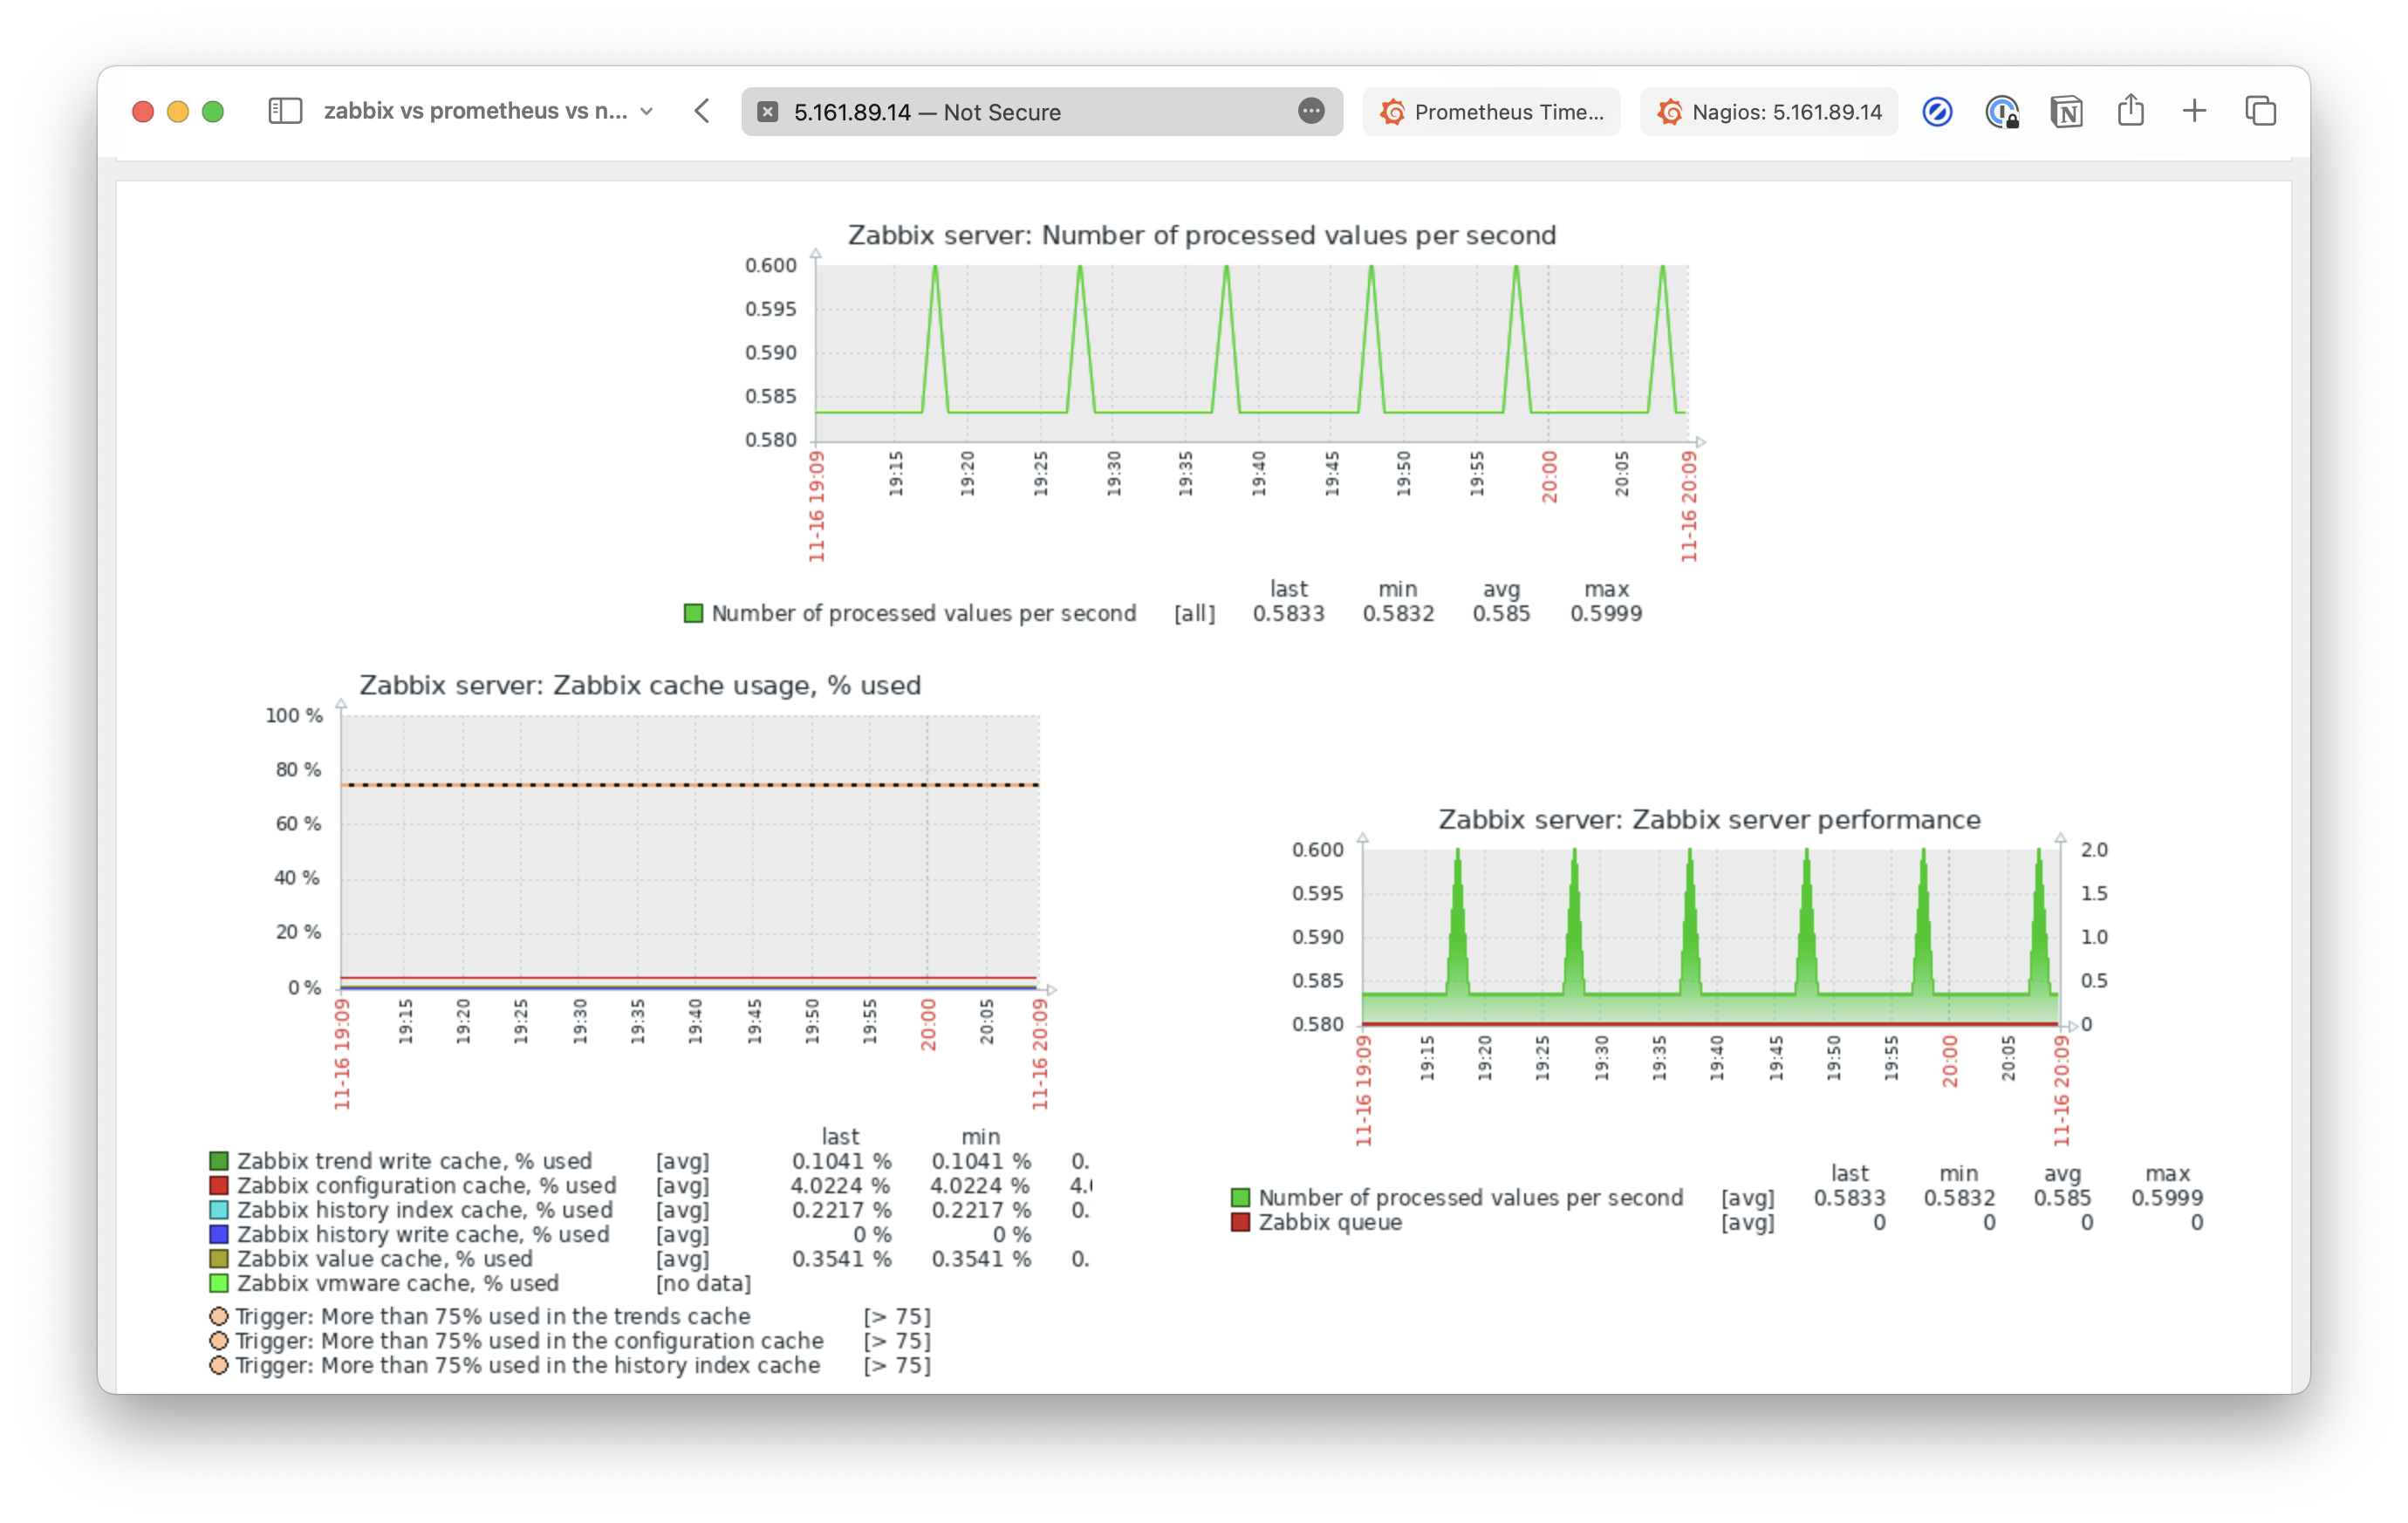
Task: Click the Grafana icon on the Nagios tab
Action: pos(1668,112)
